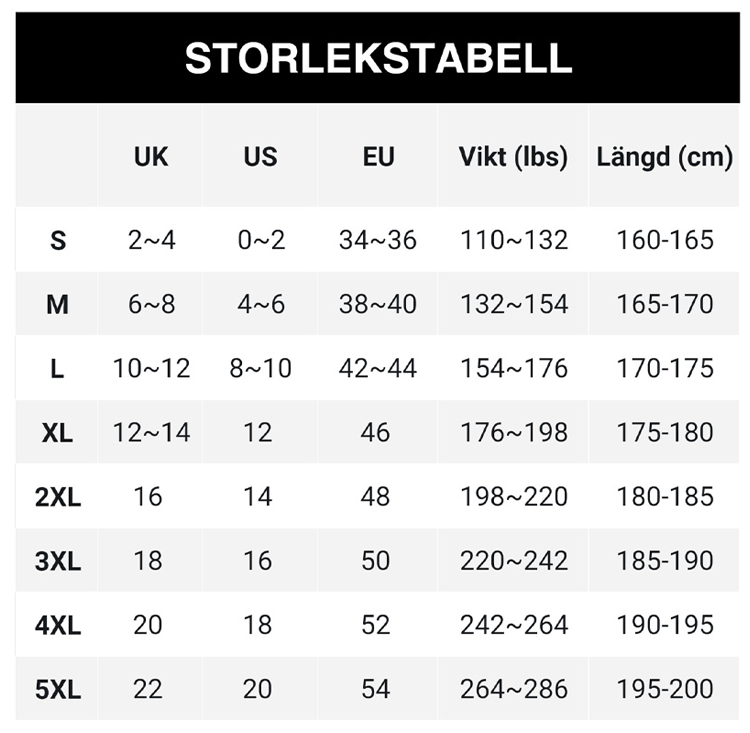Select the 3XL size row label
Image resolution: width=750 pixels, height=733 pixels.
pos(58,561)
